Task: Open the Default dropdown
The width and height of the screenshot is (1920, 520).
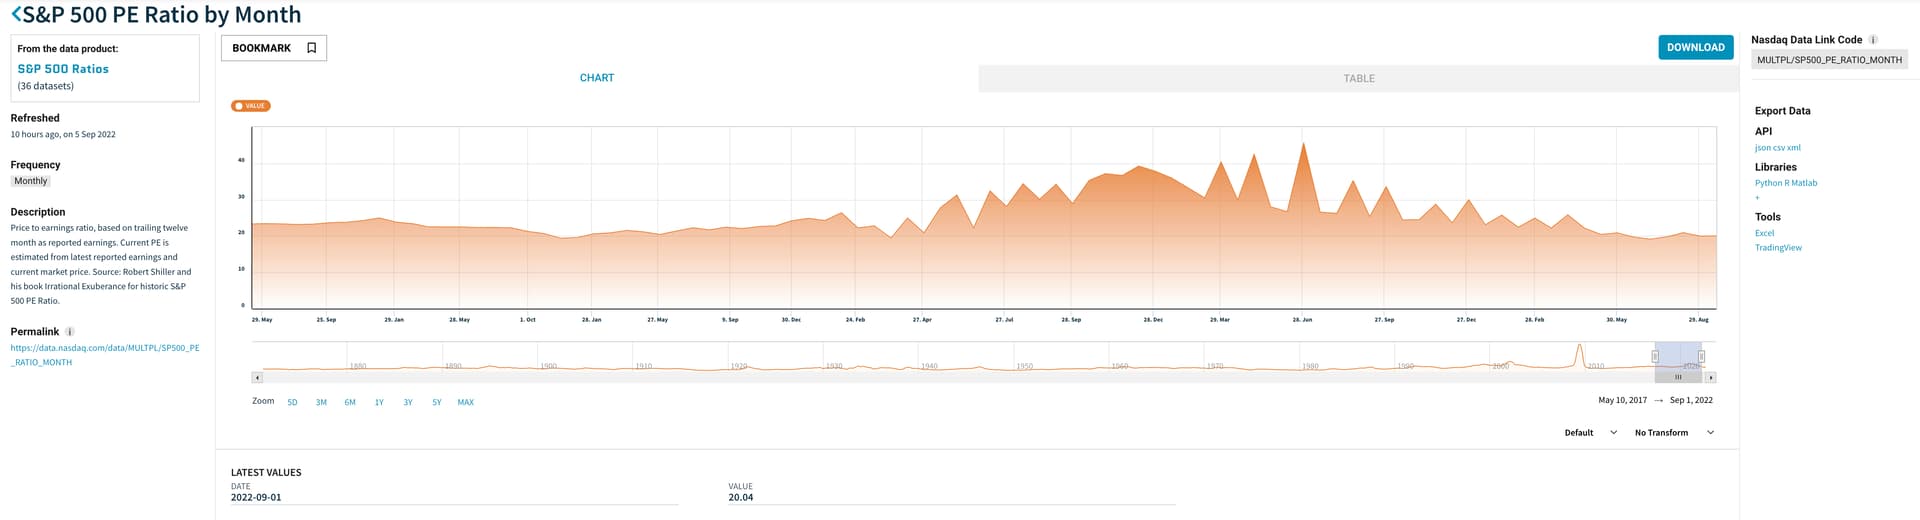Action: point(1590,433)
